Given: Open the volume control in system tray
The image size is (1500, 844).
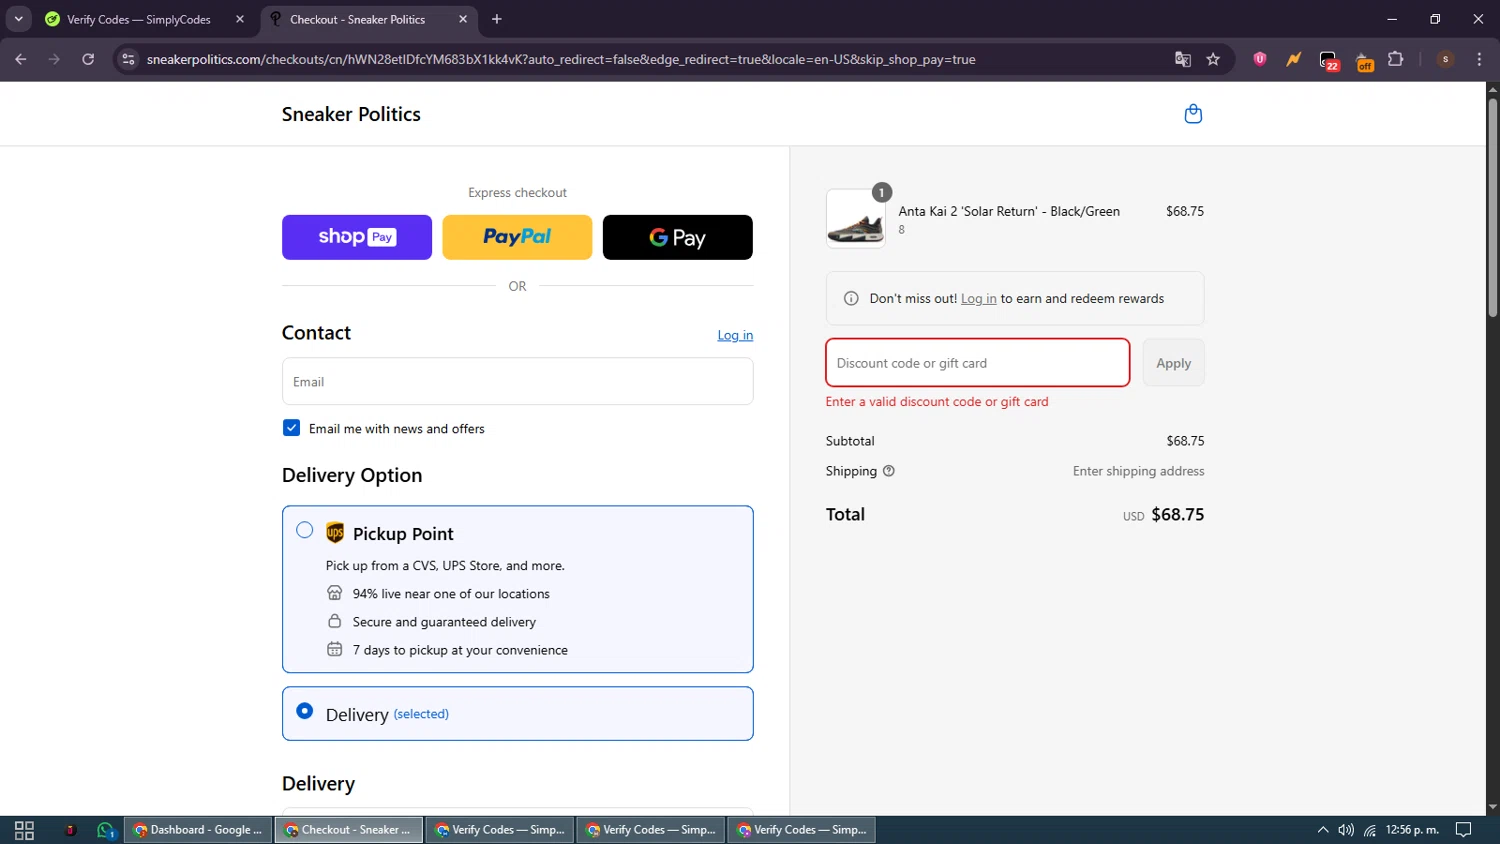Looking at the screenshot, I should (1346, 830).
